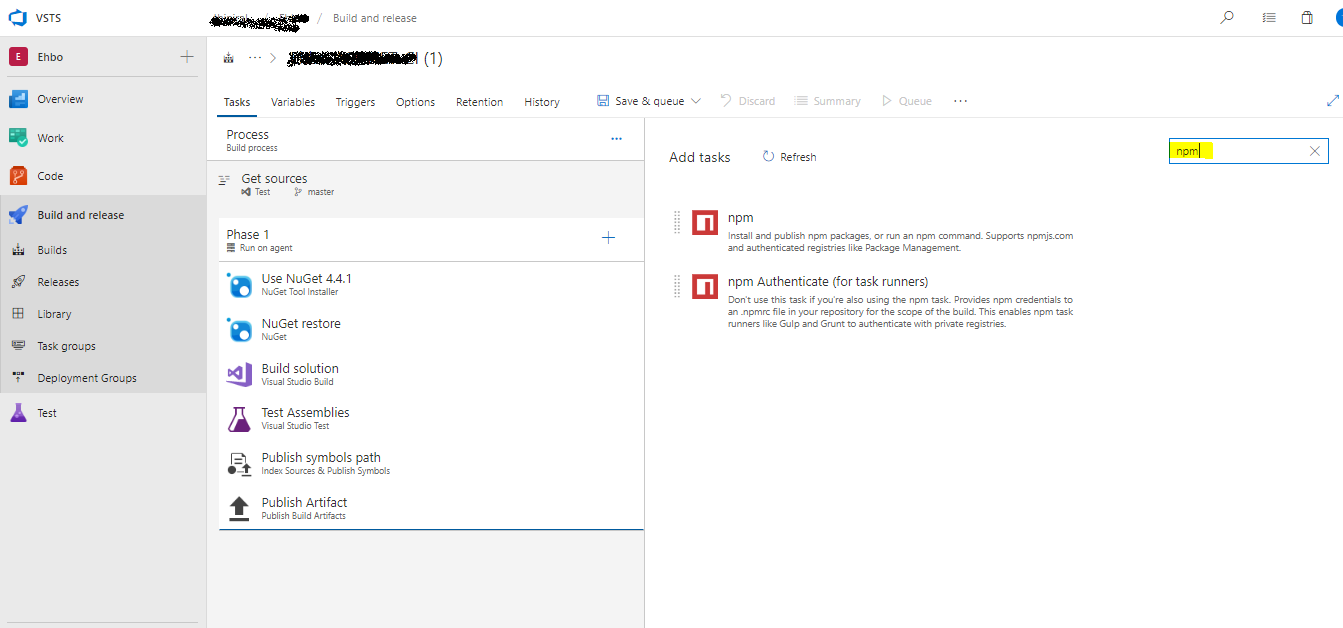
Task: Select the Test Assemblies task
Action: tap(431, 419)
